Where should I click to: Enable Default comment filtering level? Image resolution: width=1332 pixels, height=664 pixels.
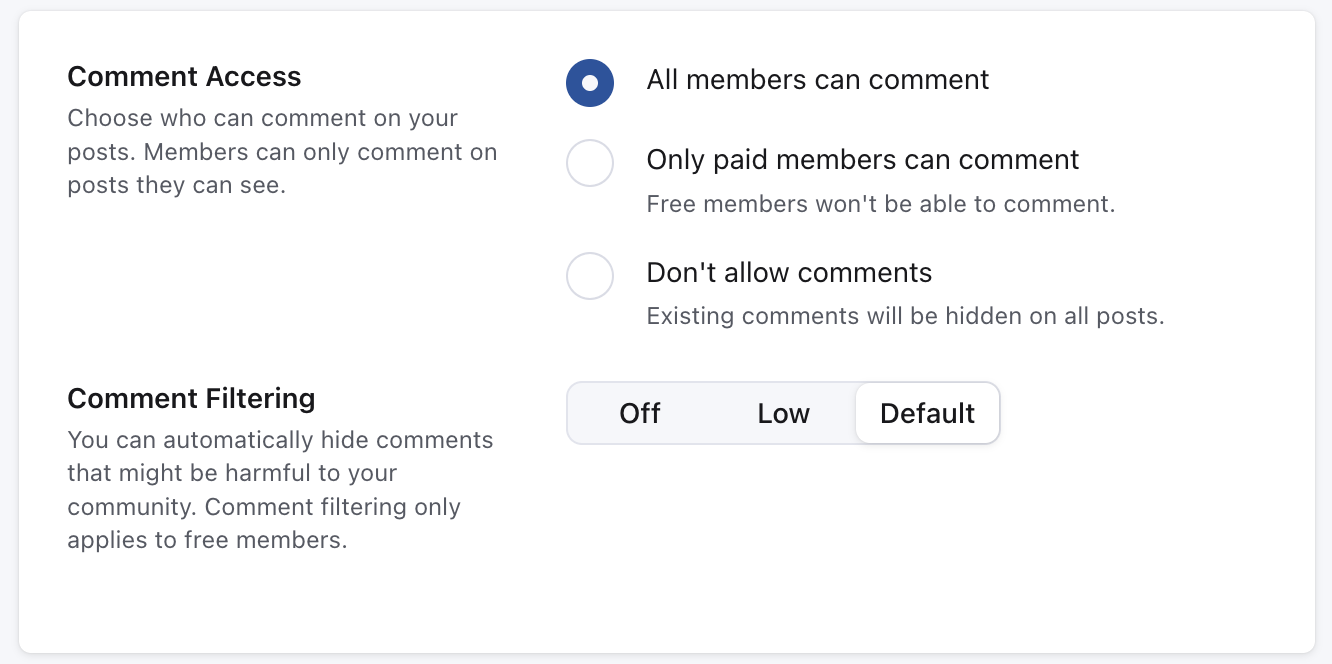click(927, 413)
